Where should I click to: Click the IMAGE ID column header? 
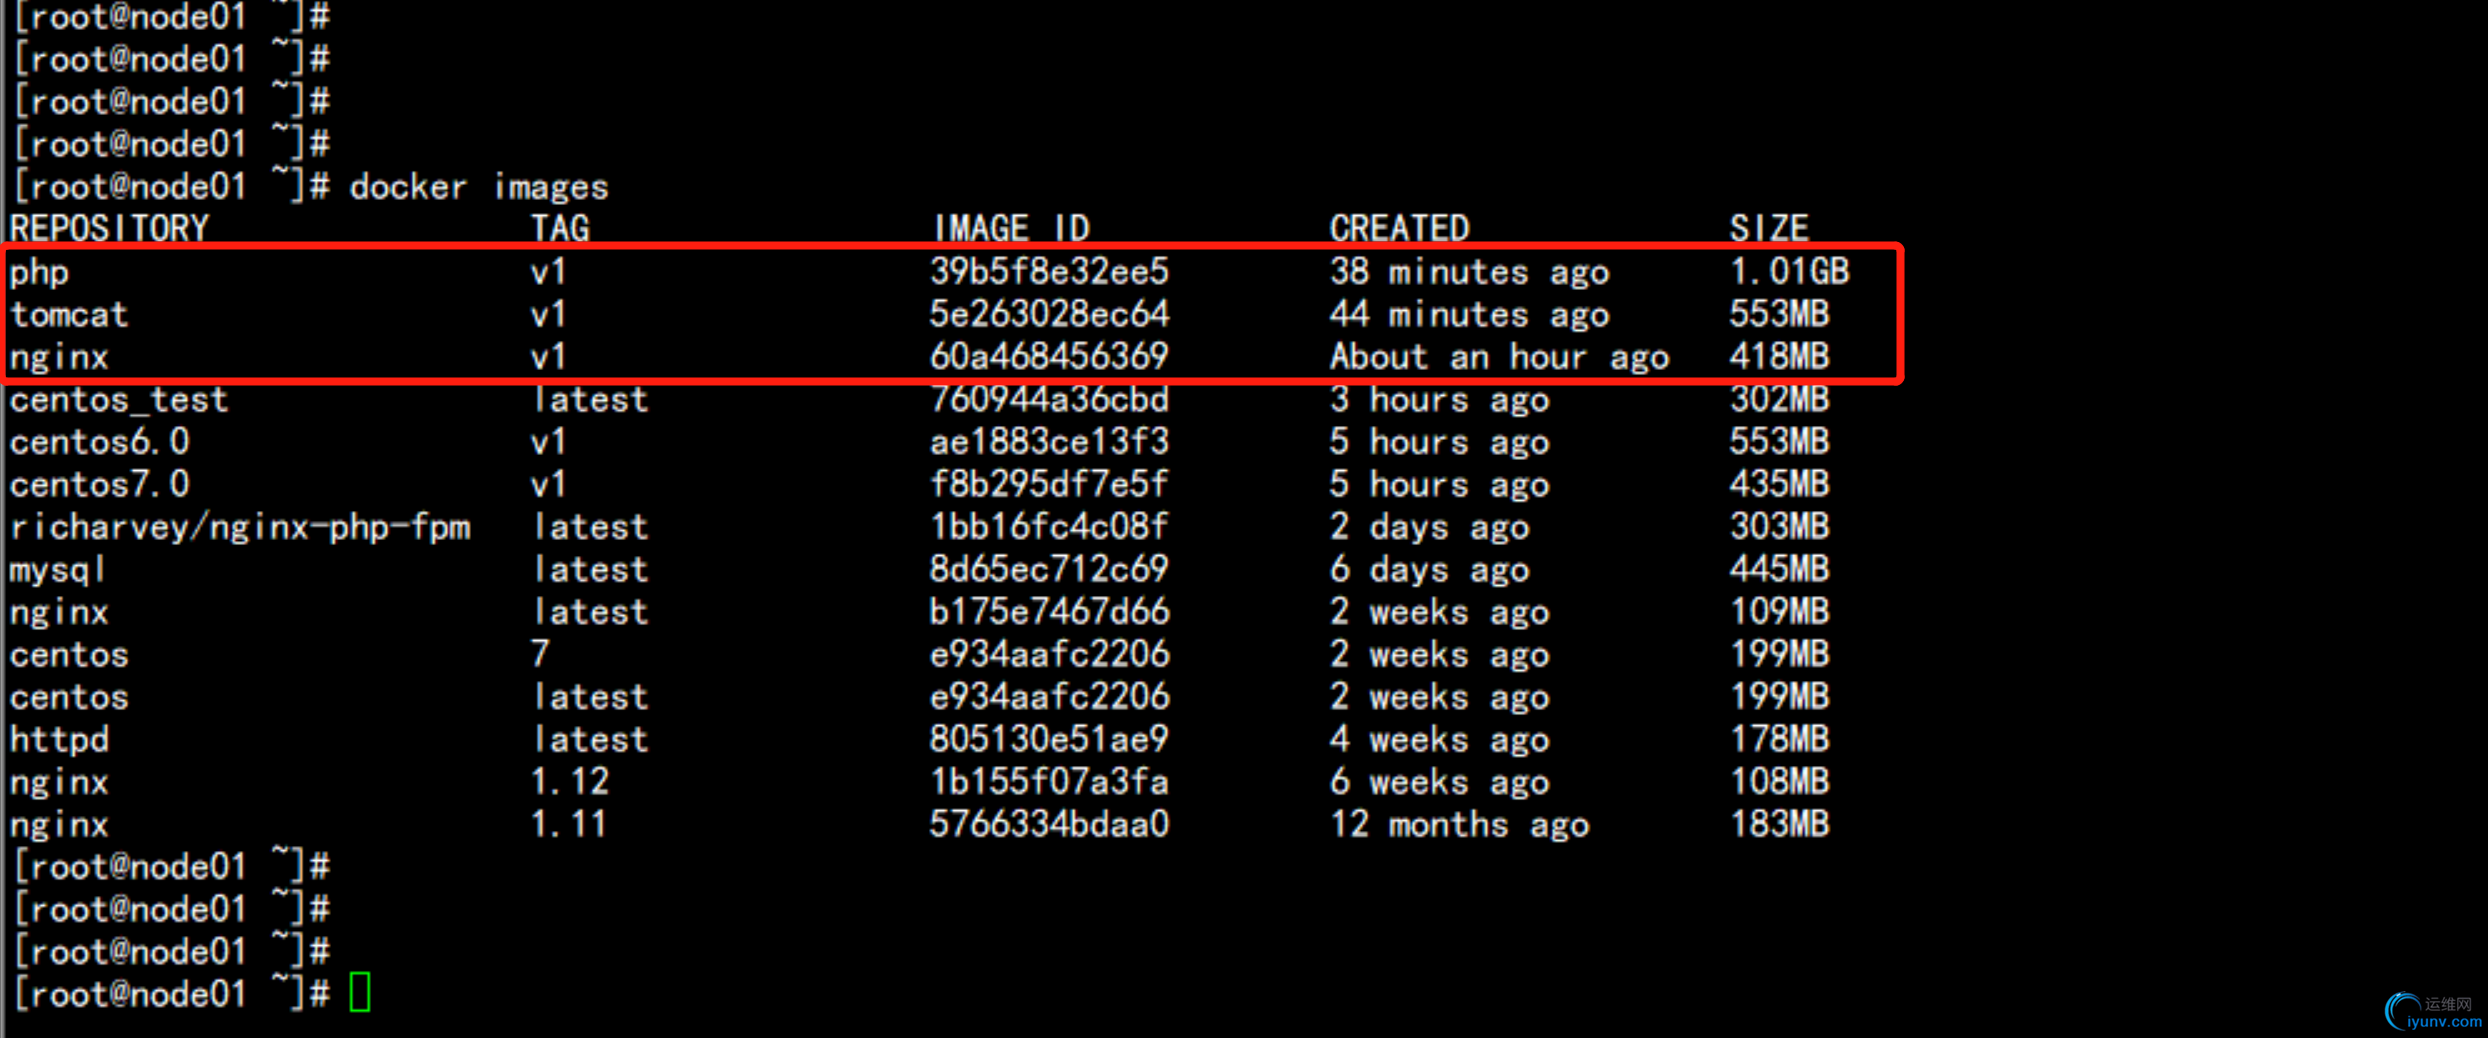[x=1010, y=229]
